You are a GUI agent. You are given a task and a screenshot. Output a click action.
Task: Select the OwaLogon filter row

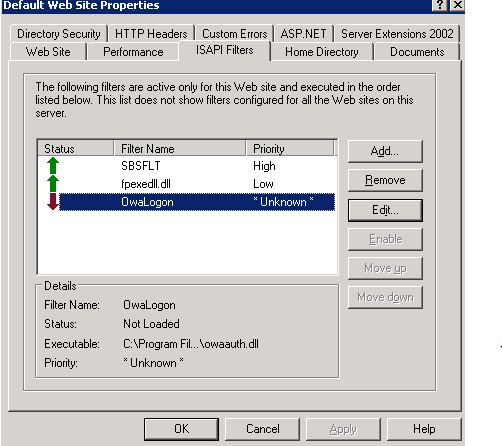coord(186,202)
